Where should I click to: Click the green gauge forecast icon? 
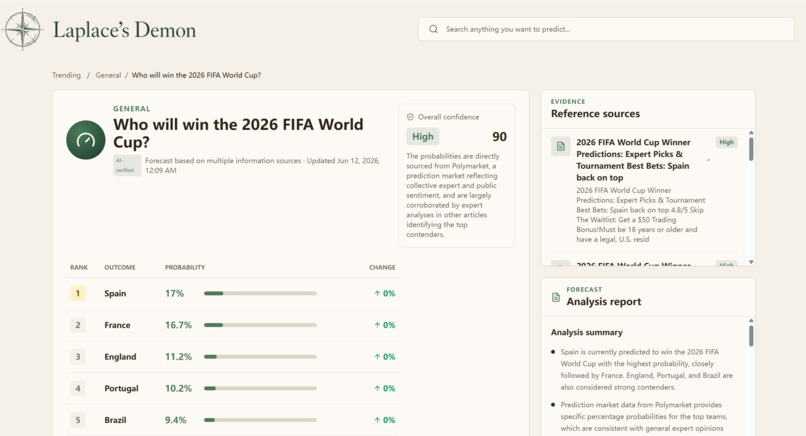tap(86, 140)
